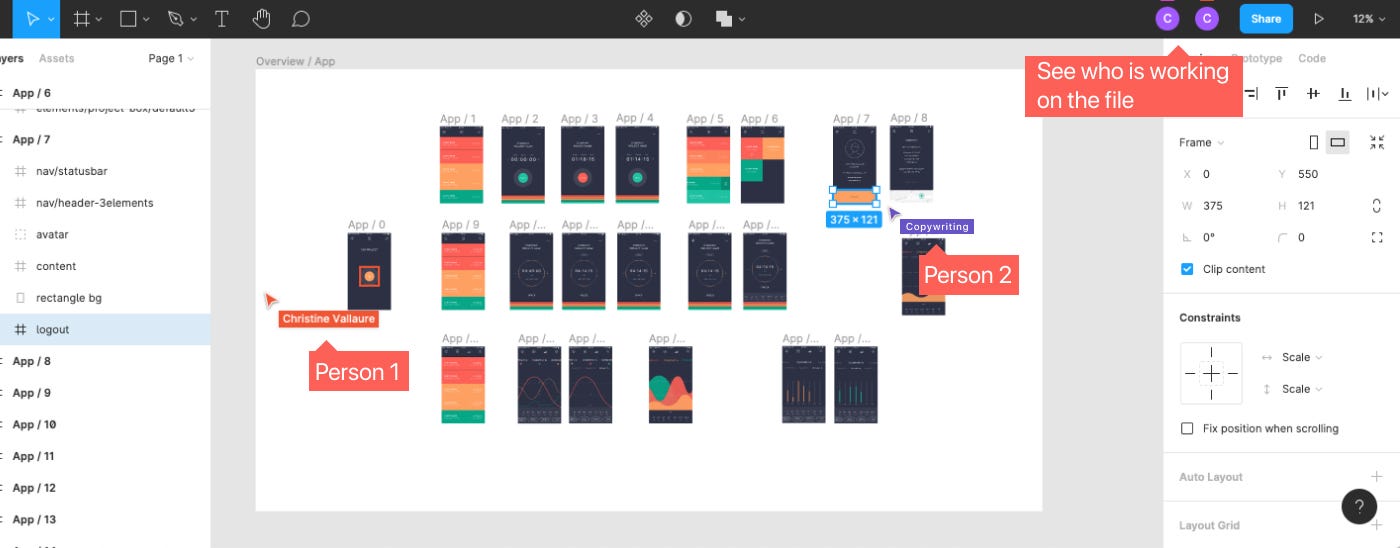
Task: Enable Fix position when scrolling checkbox
Action: 1187,429
